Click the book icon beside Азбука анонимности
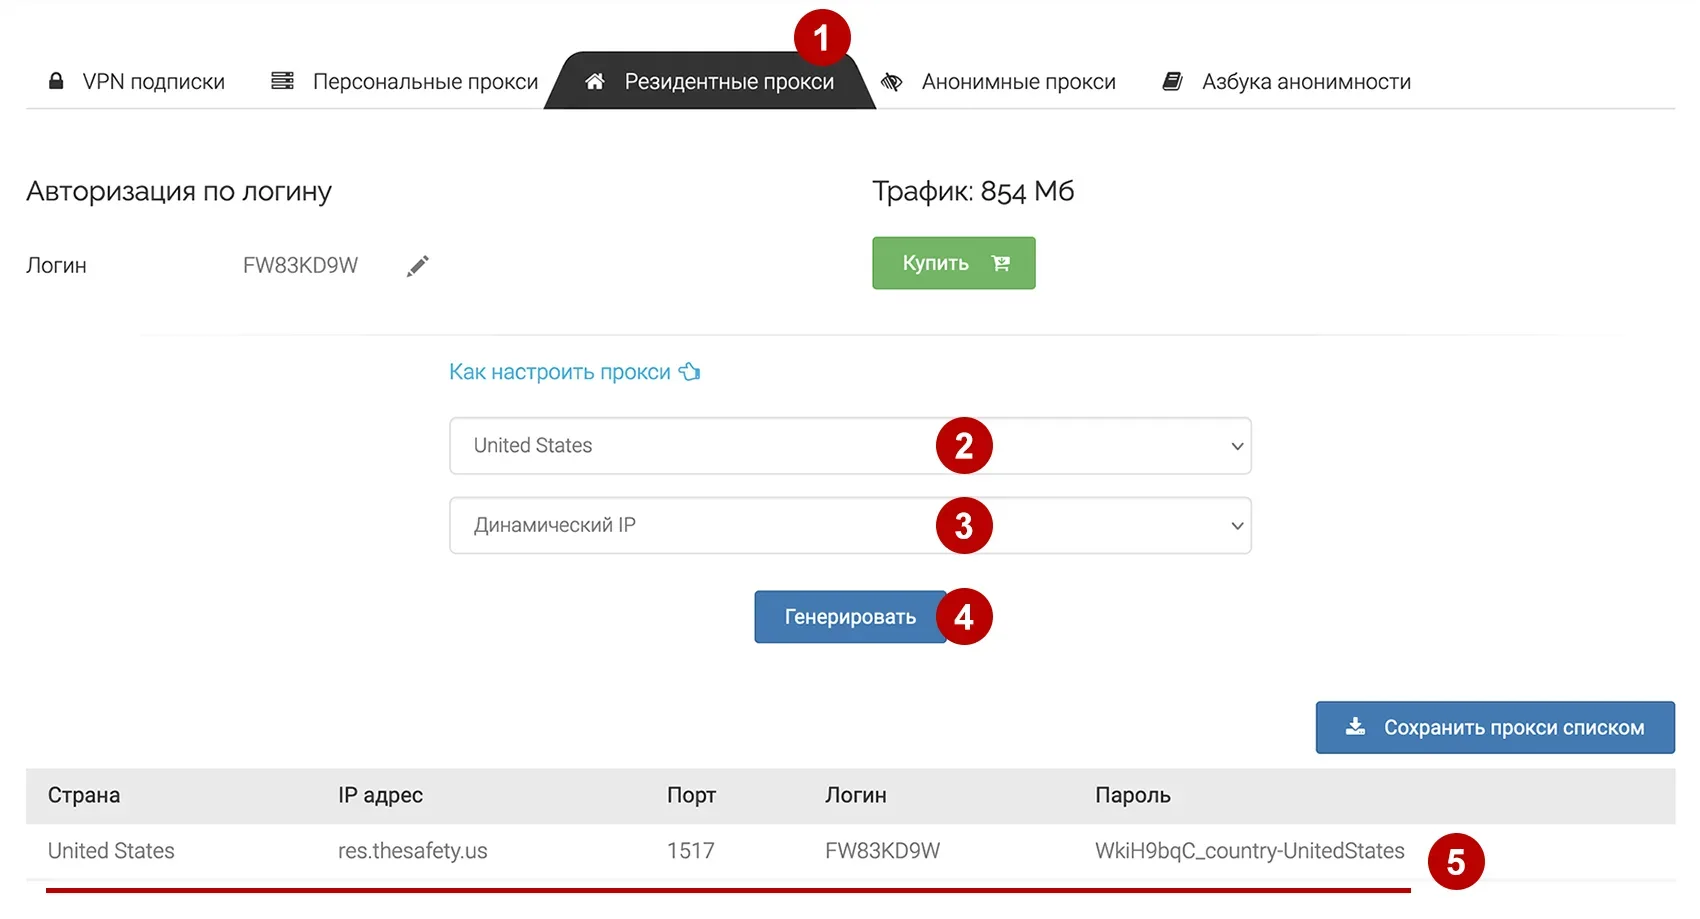This screenshot has height=919, width=1700. tap(1173, 81)
